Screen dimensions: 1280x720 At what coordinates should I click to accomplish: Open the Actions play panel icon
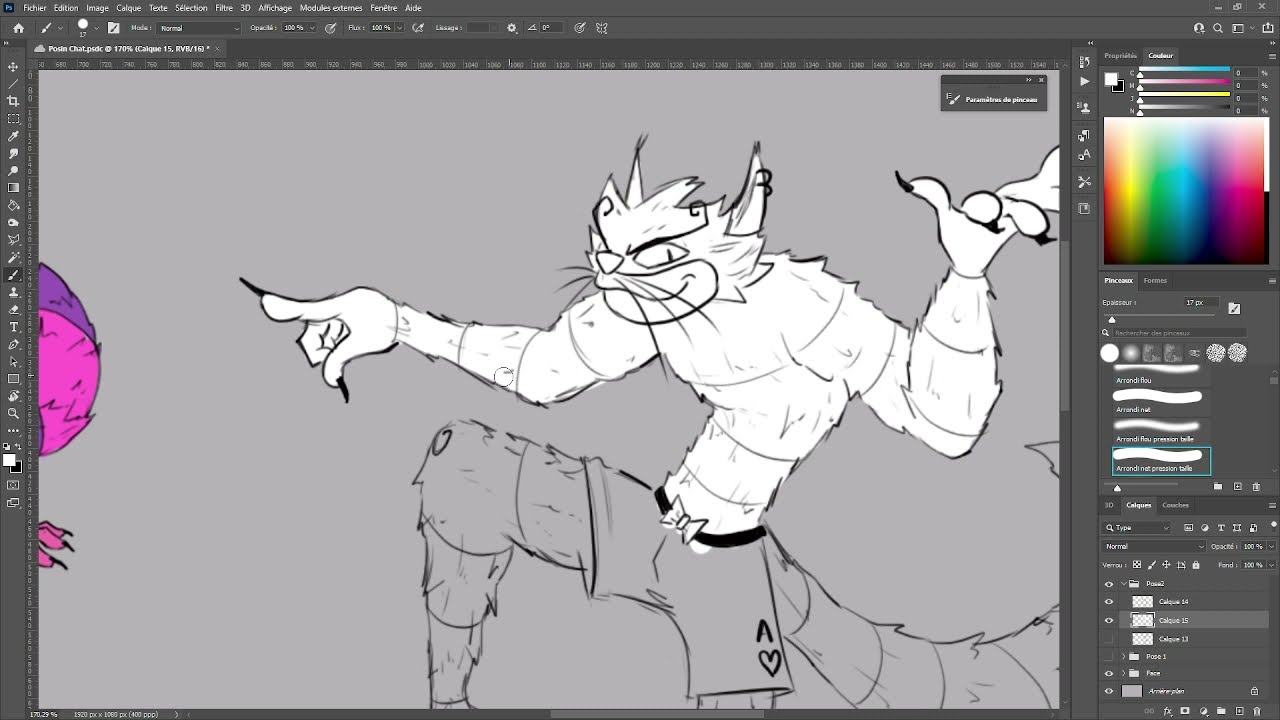pyautogui.click(x=1085, y=81)
